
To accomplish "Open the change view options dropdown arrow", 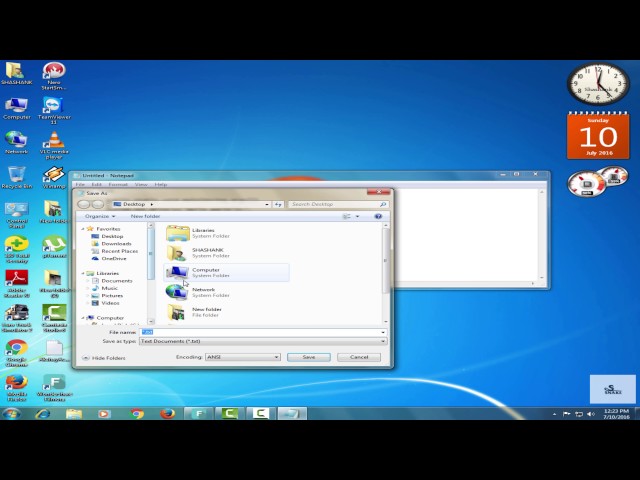I will tap(358, 216).
